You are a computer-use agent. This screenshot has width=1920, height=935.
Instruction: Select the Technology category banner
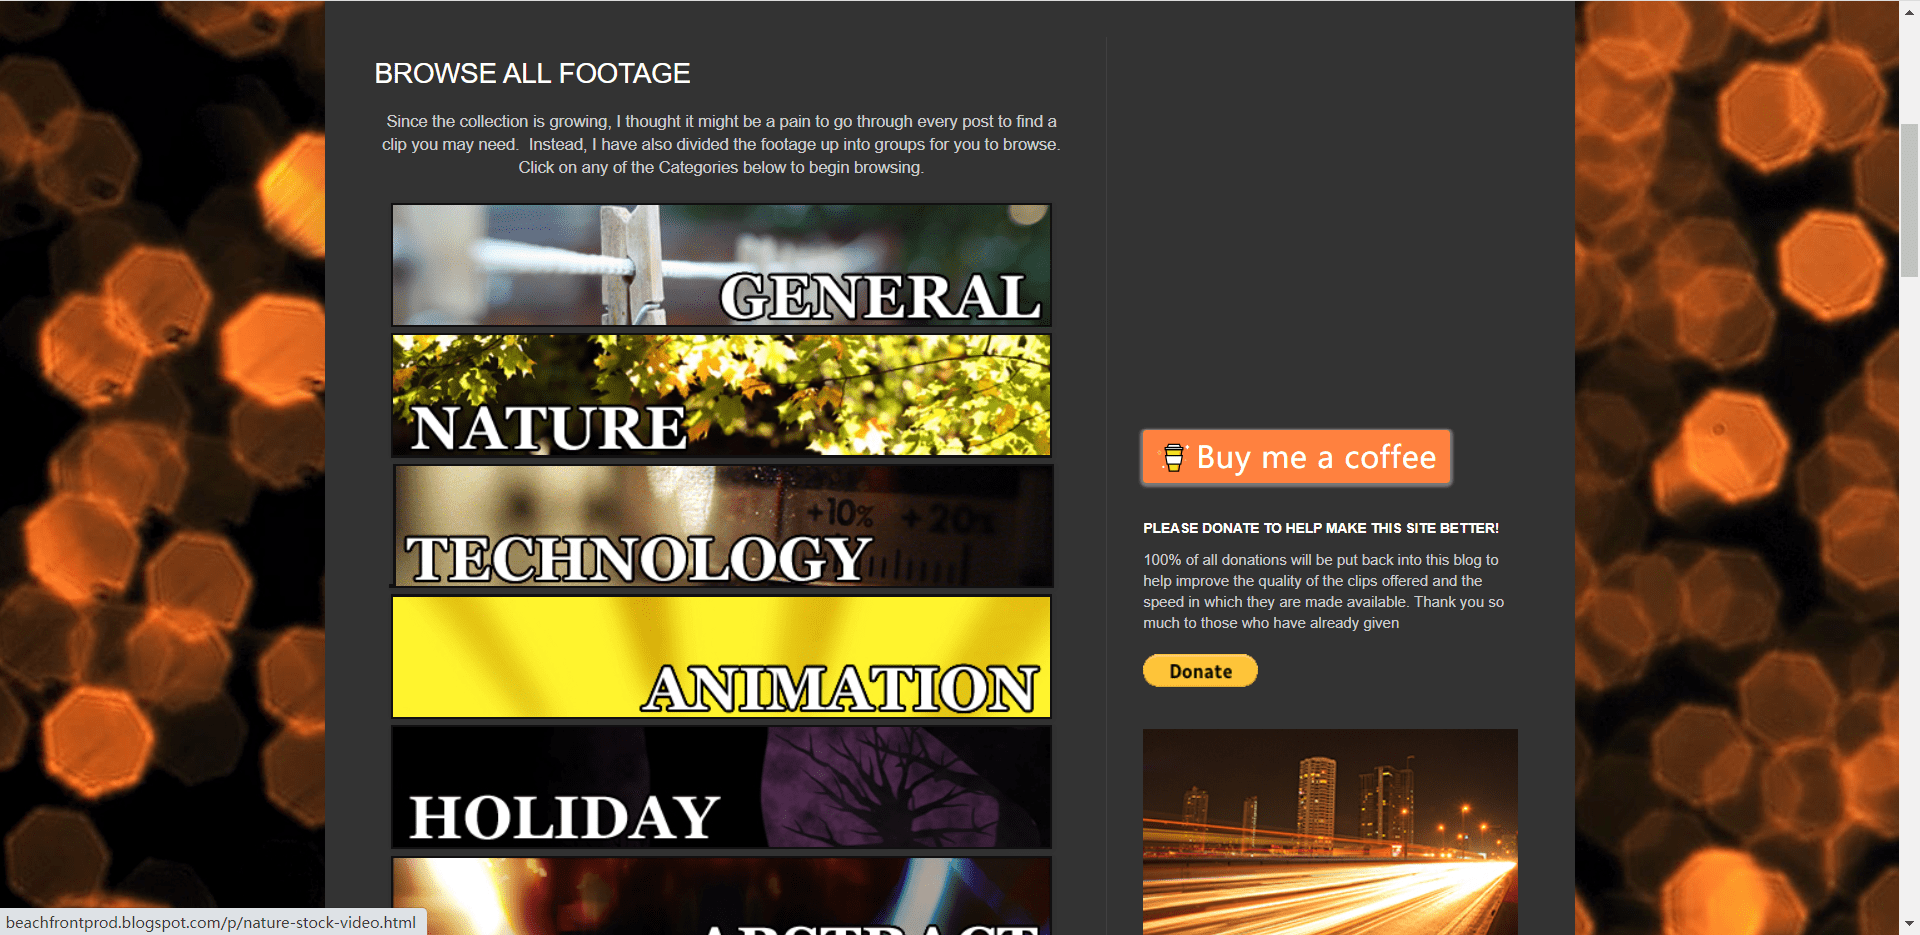point(723,526)
